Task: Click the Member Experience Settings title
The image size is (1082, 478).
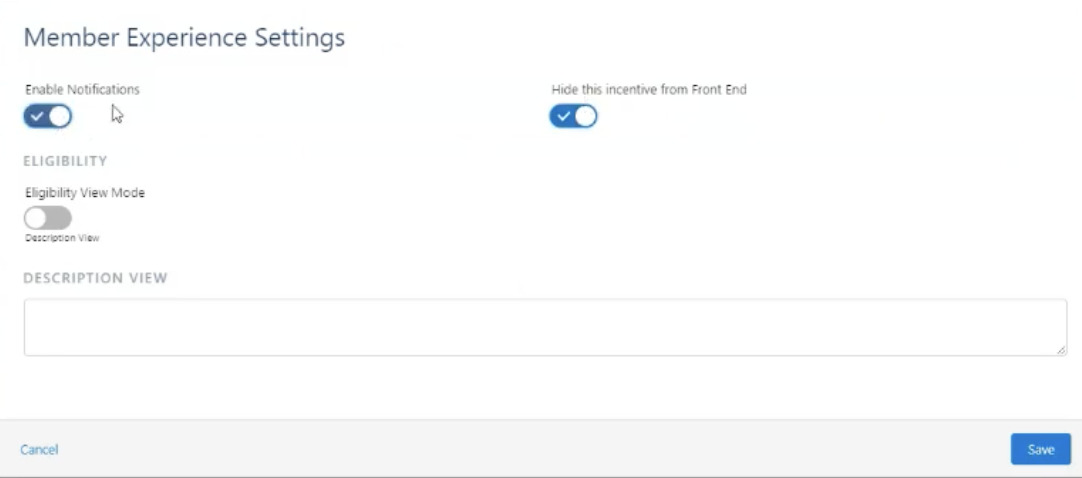Action: (184, 38)
